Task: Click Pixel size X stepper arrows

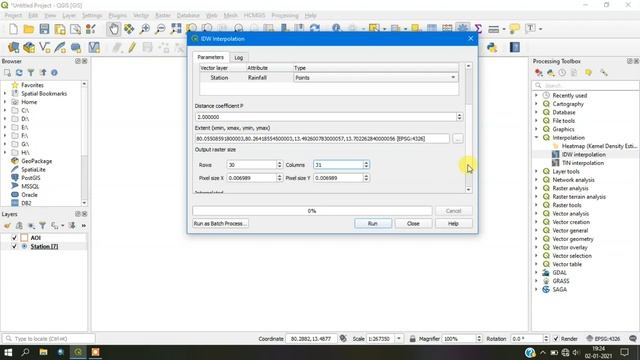Action: [280, 178]
